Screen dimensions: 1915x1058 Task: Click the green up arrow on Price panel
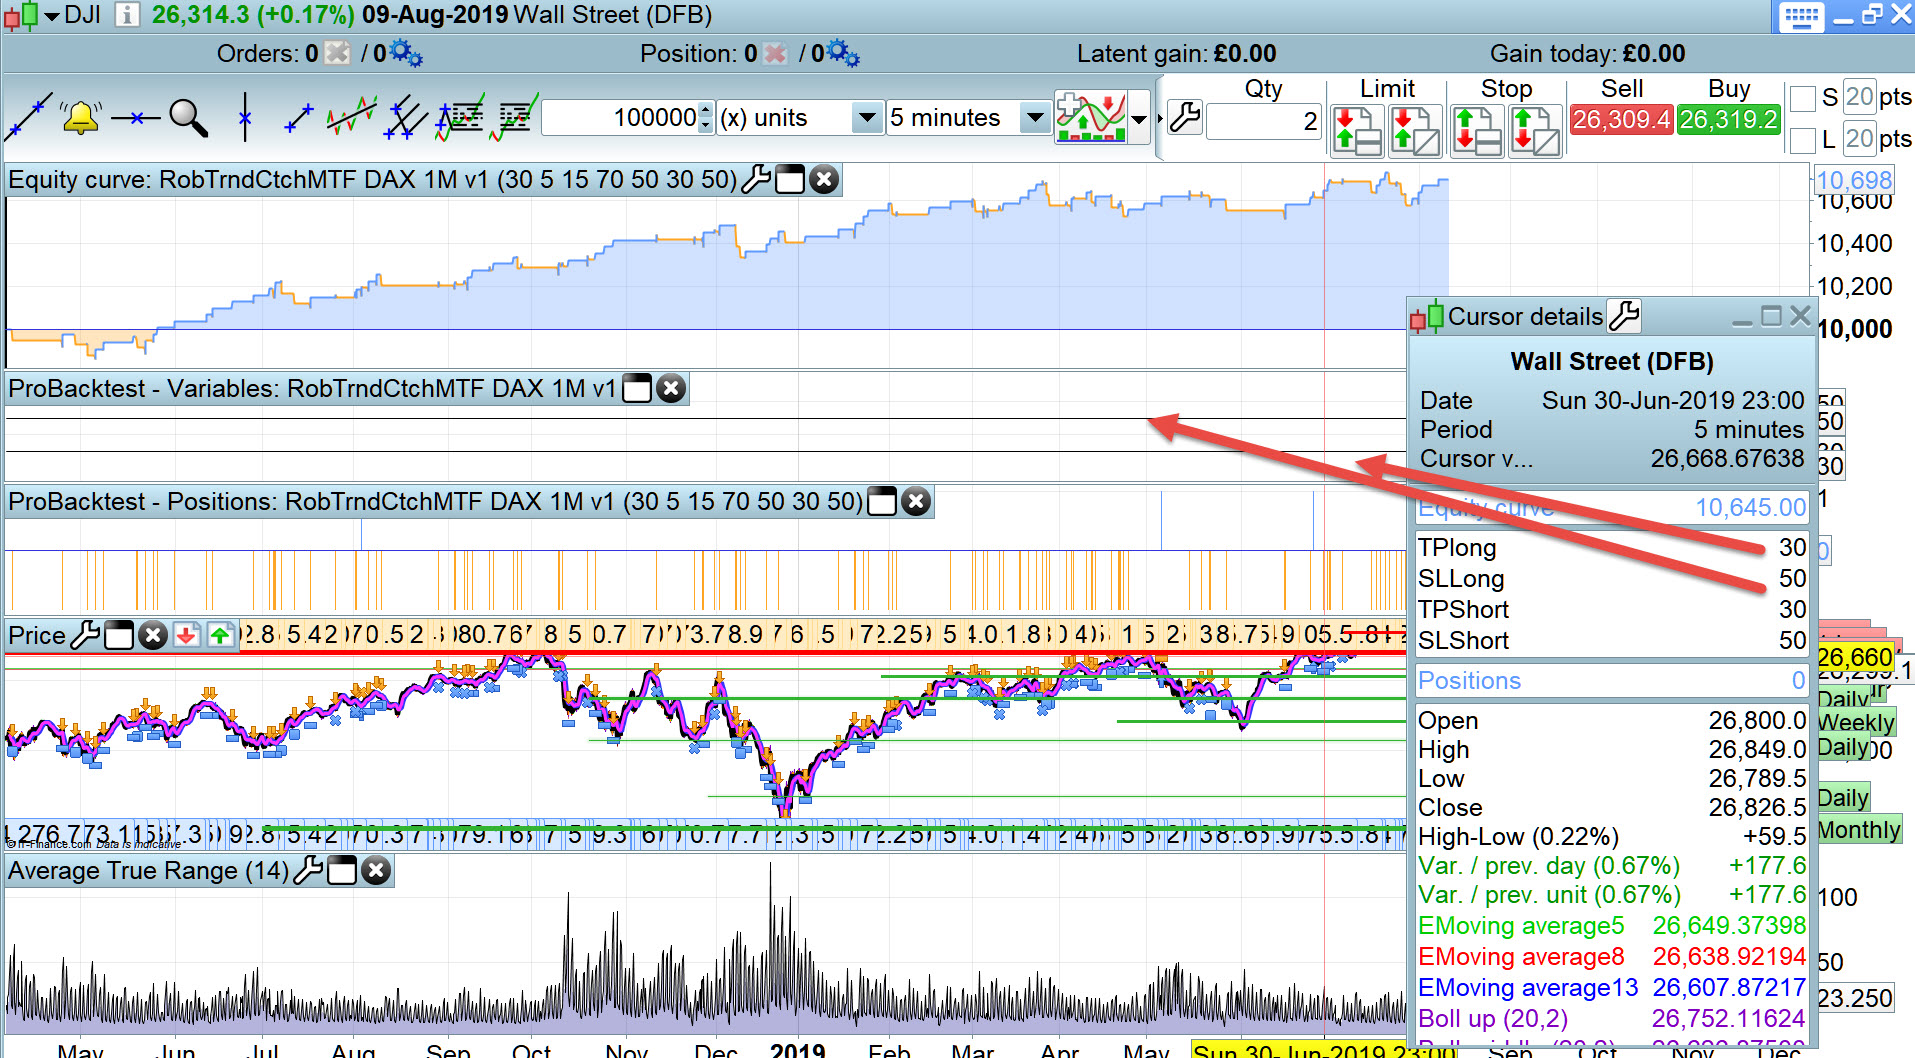coord(220,635)
